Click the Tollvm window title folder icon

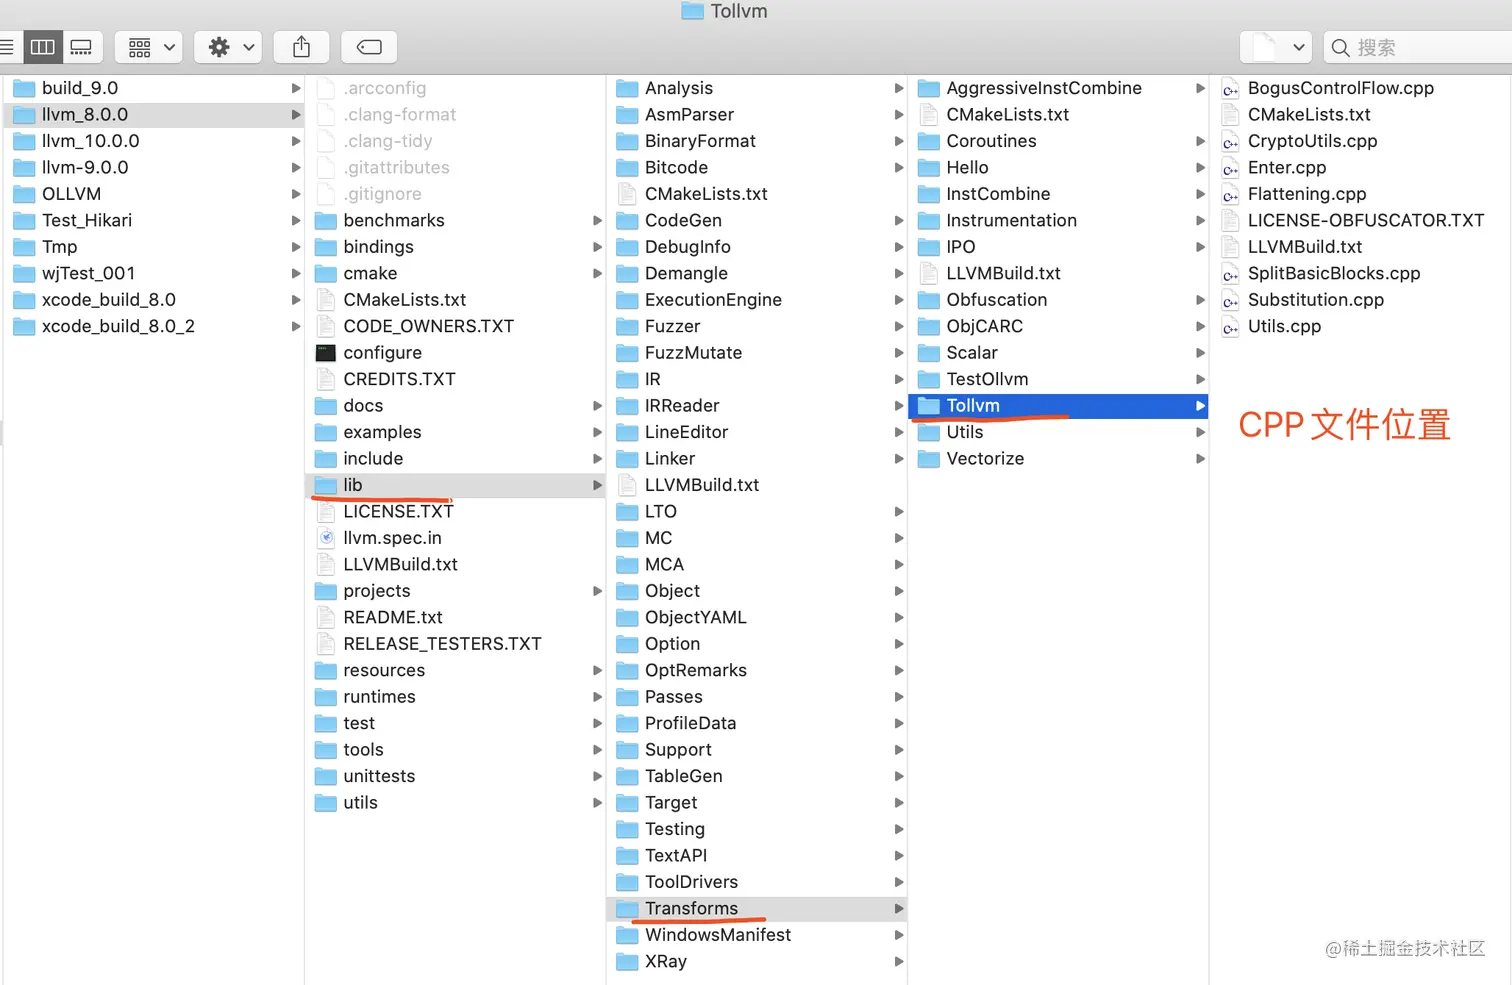pyautogui.click(x=692, y=11)
